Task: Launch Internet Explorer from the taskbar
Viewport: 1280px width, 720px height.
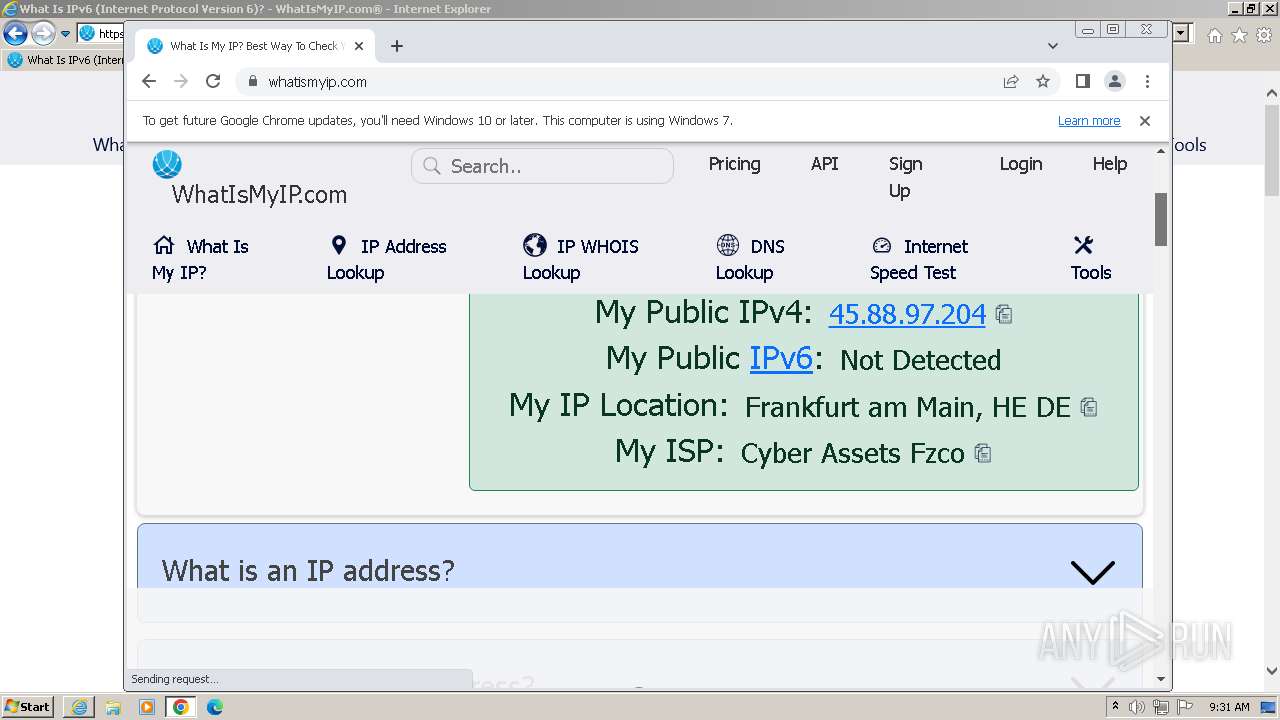Action: (x=79, y=707)
